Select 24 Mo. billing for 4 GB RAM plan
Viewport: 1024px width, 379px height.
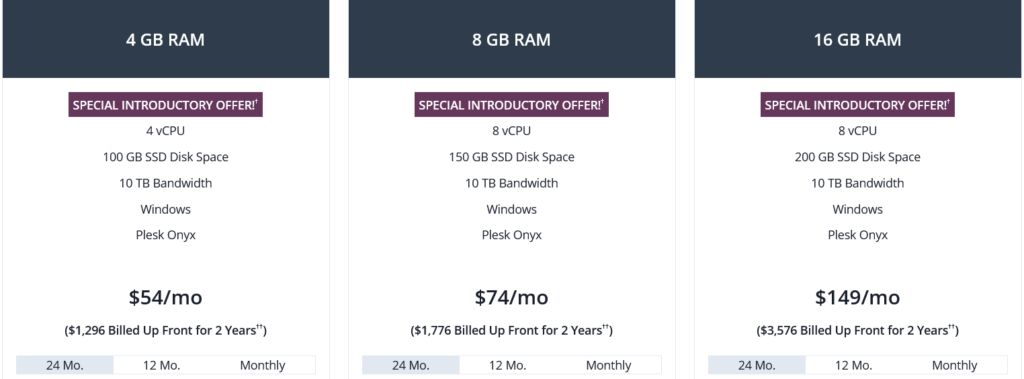point(65,365)
